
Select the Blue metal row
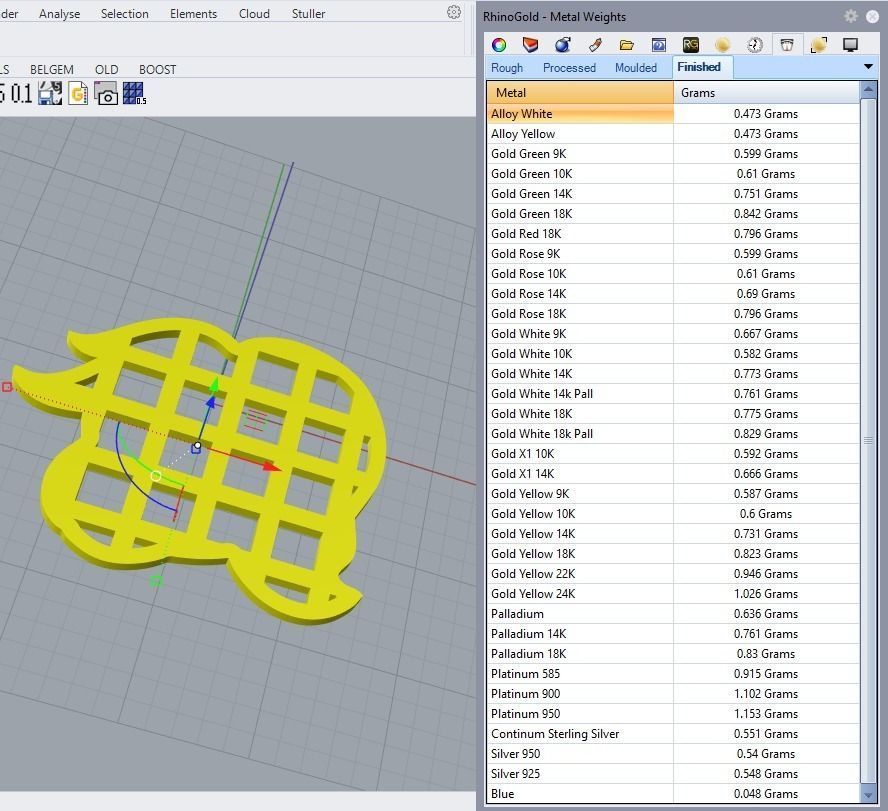coord(673,794)
